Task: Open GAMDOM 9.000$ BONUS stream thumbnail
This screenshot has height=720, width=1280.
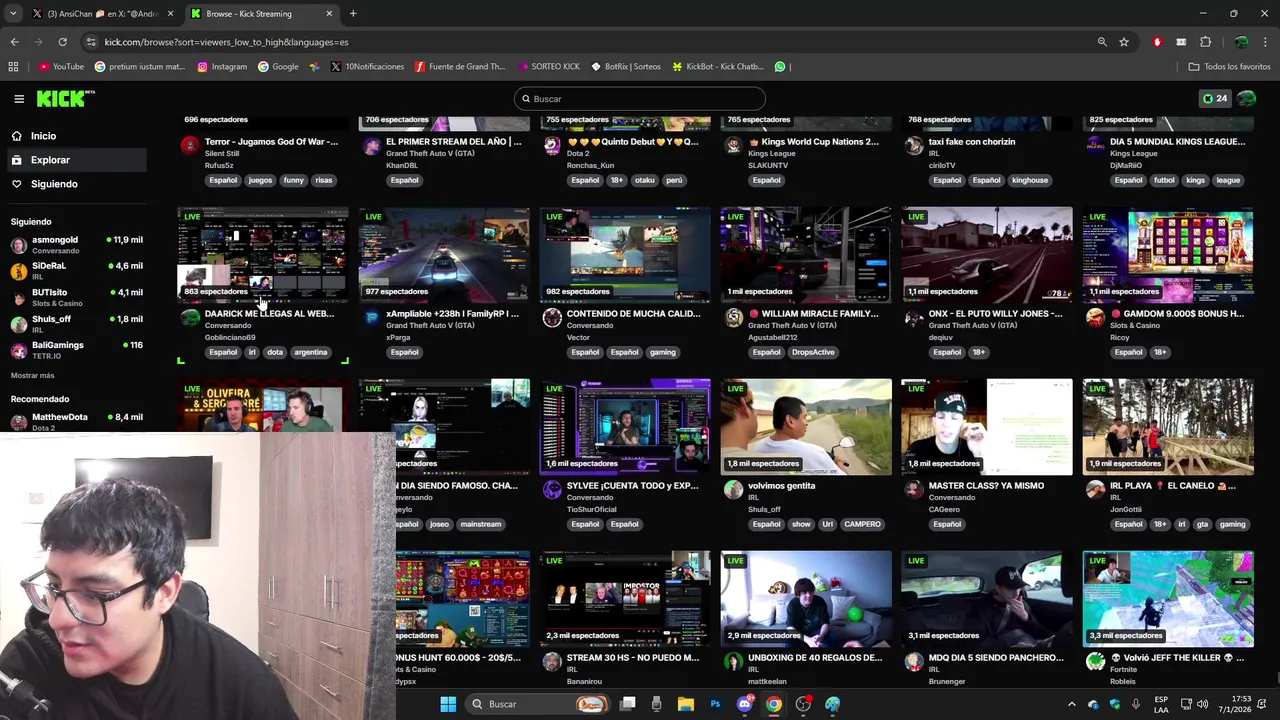Action: tap(1168, 255)
